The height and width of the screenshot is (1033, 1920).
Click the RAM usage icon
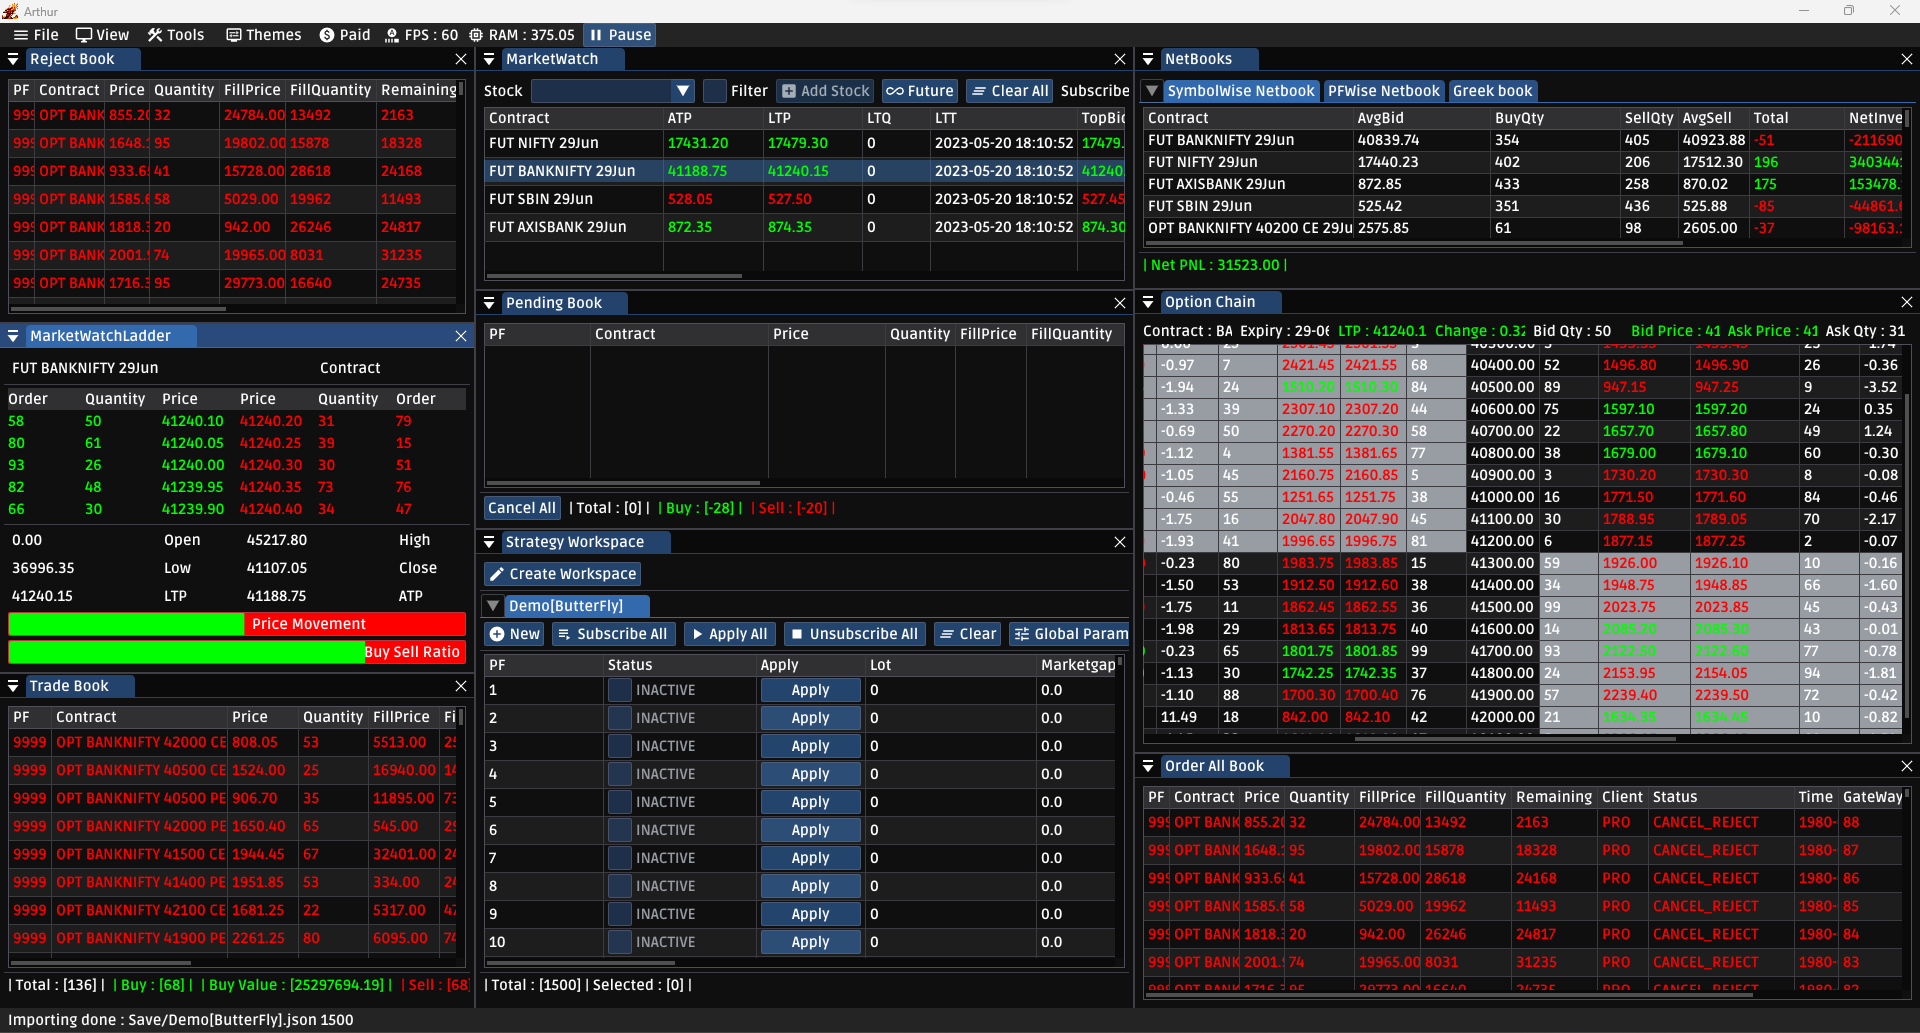[476, 35]
